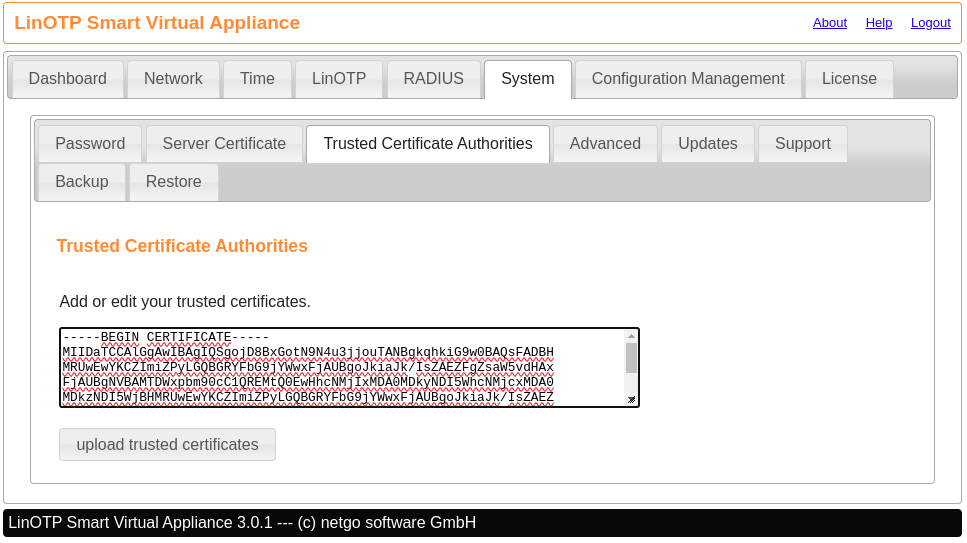
Task: Select the LinOTP tab
Action: tap(339, 79)
